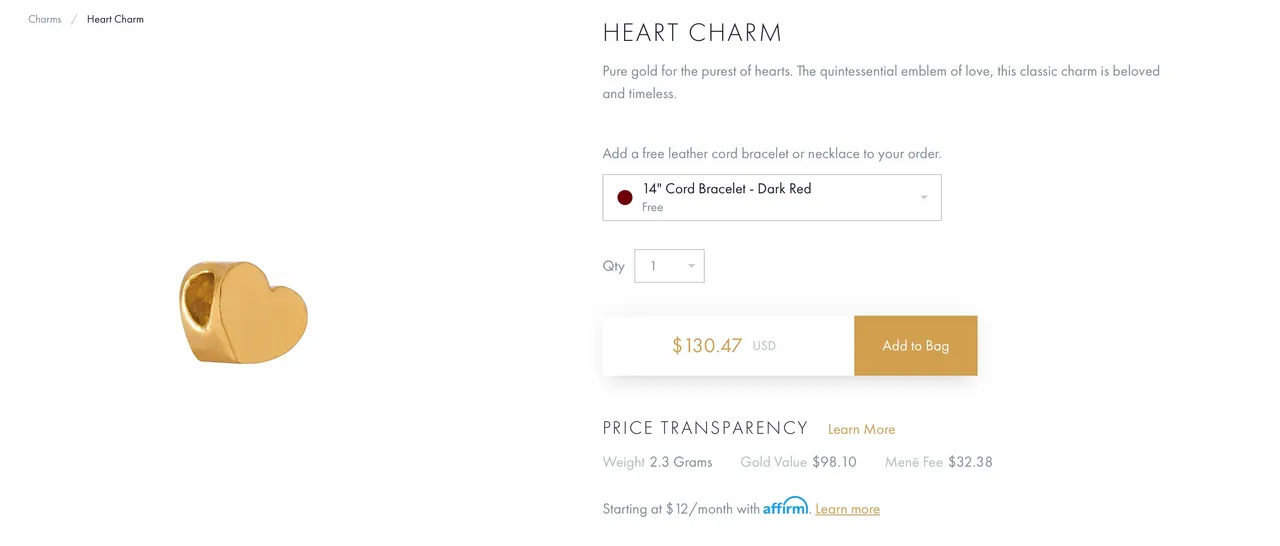
Task: Go to the Charms breadcrumb
Action: coord(45,19)
